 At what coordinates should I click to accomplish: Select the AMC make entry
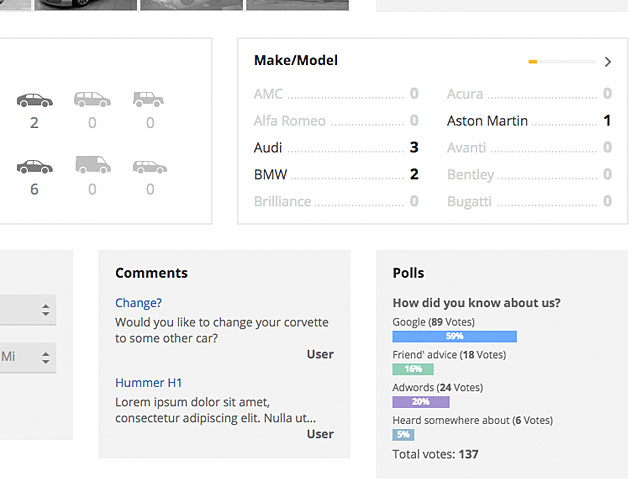tap(336, 93)
